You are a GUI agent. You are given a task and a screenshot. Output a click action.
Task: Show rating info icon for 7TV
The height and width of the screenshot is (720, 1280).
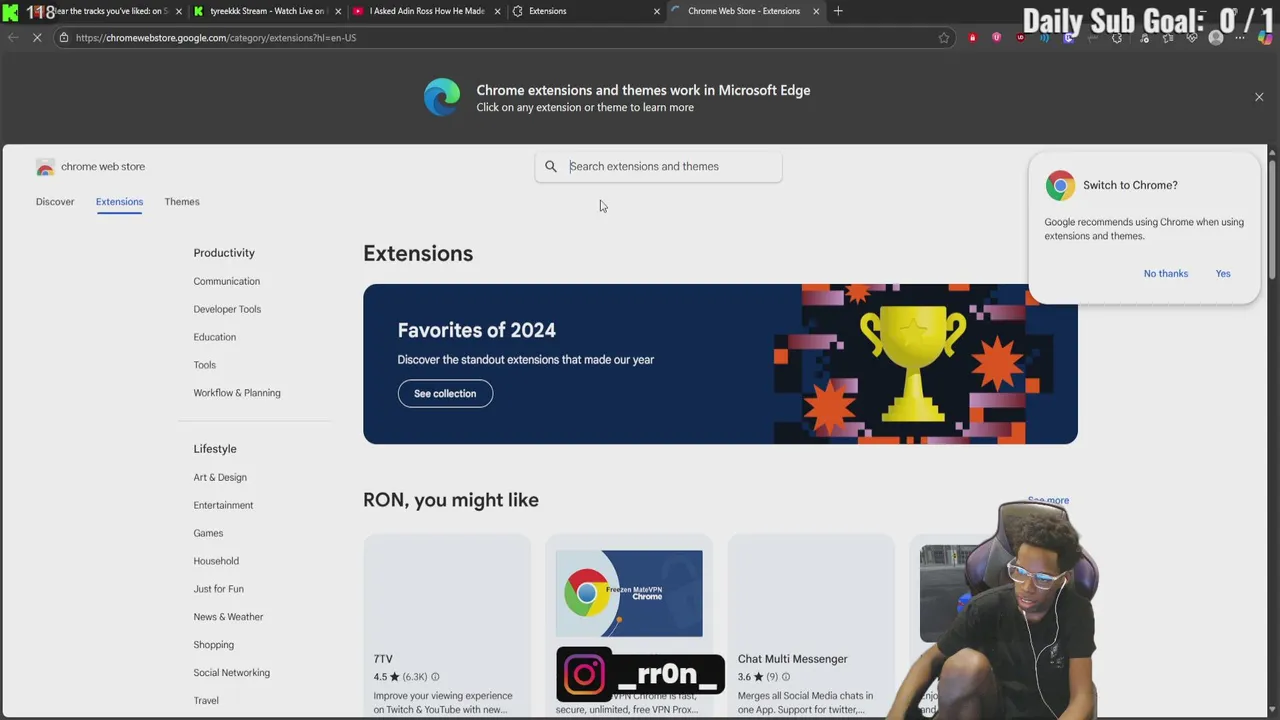[x=435, y=677]
